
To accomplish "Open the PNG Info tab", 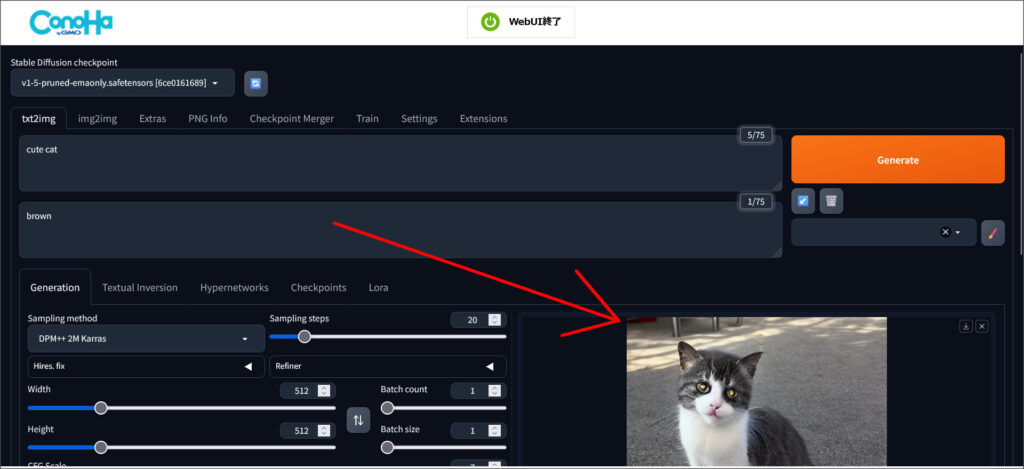I will [x=208, y=119].
